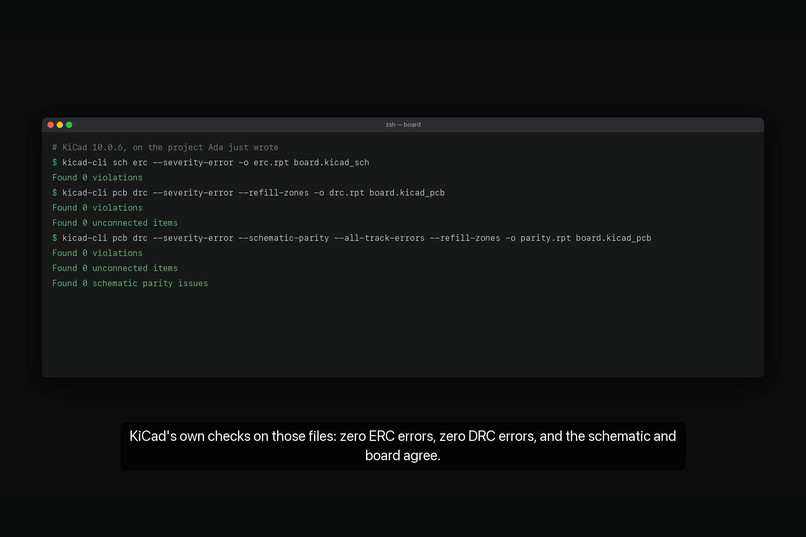Click 'Found 0 schematic parity issues' line
This screenshot has height=537, width=806.
(130, 283)
